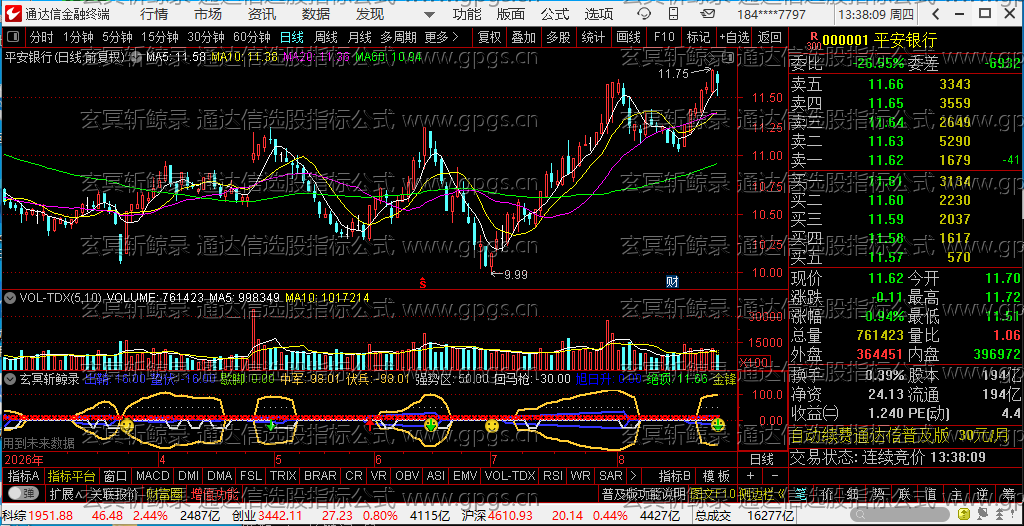Click stock code 000001 平安银行 header
This screenshot has height=526, width=1024.
879,41
